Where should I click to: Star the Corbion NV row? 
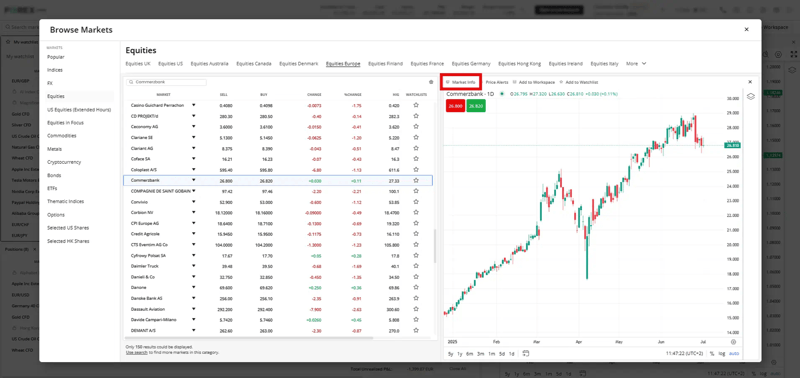tap(416, 212)
